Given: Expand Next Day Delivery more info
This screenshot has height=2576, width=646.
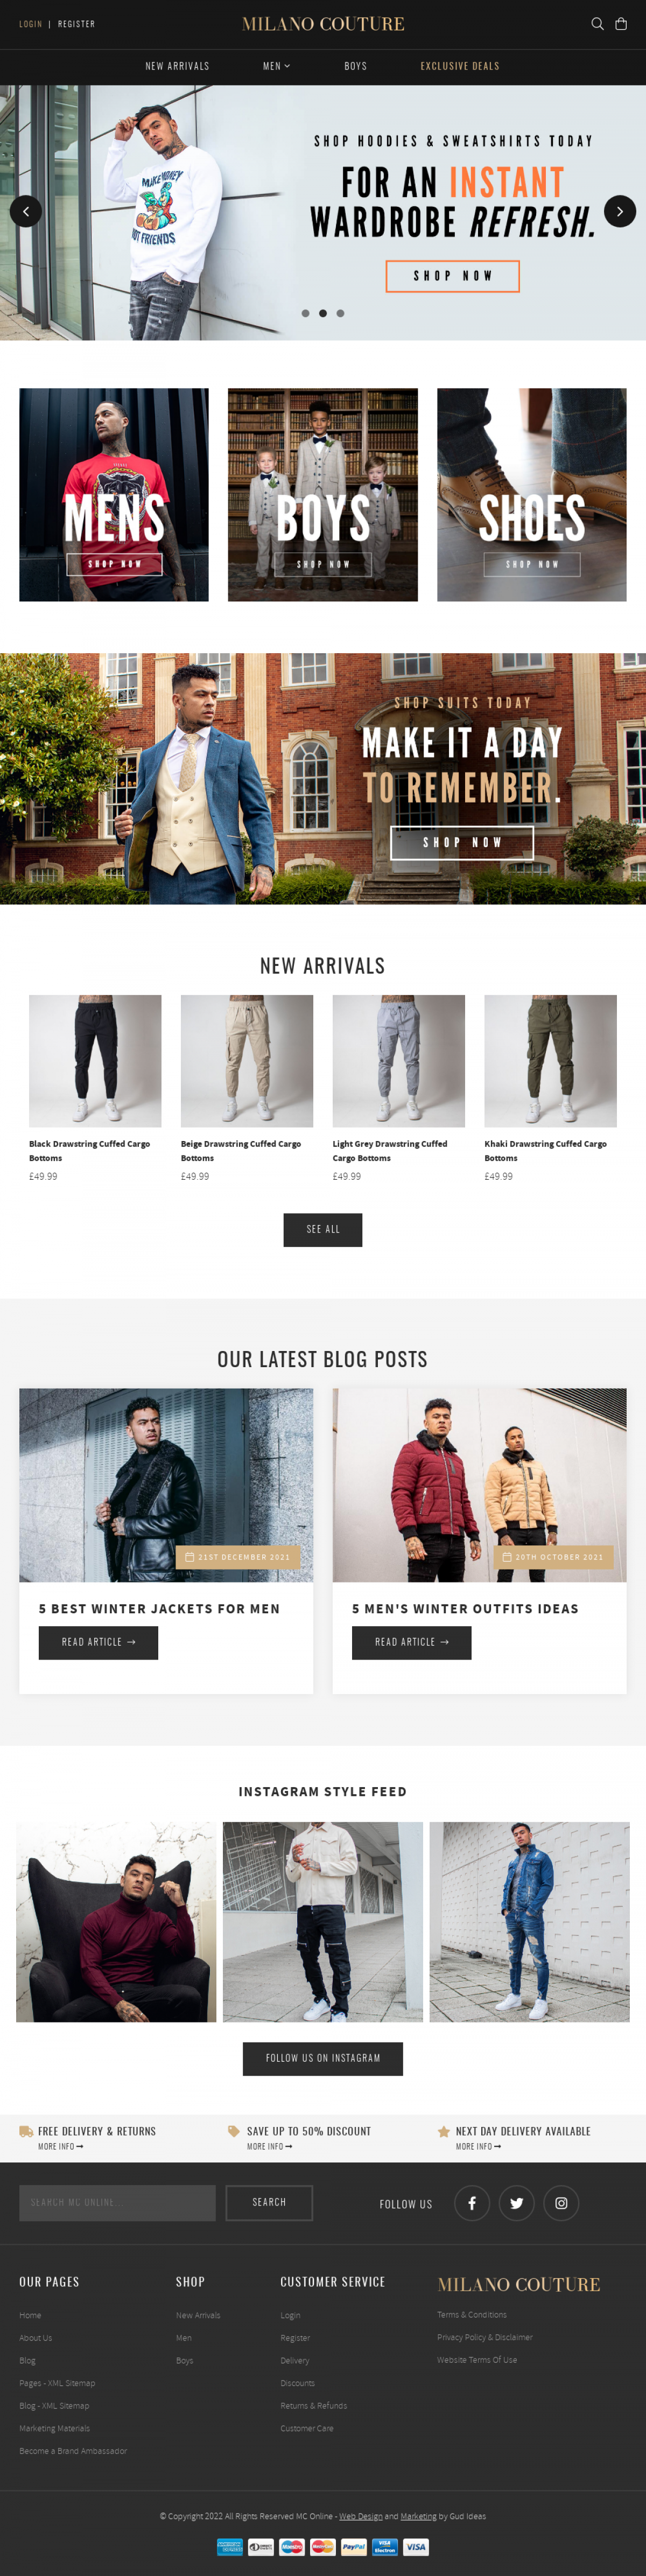Looking at the screenshot, I should click(478, 2146).
